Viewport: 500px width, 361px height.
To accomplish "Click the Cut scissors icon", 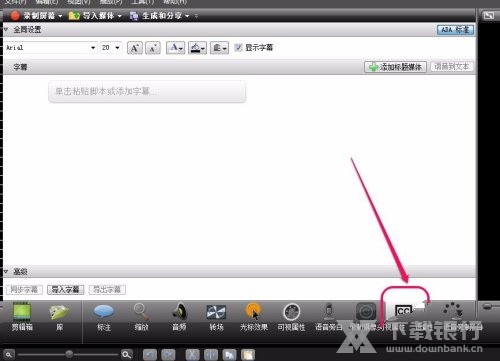I will 192,355.
